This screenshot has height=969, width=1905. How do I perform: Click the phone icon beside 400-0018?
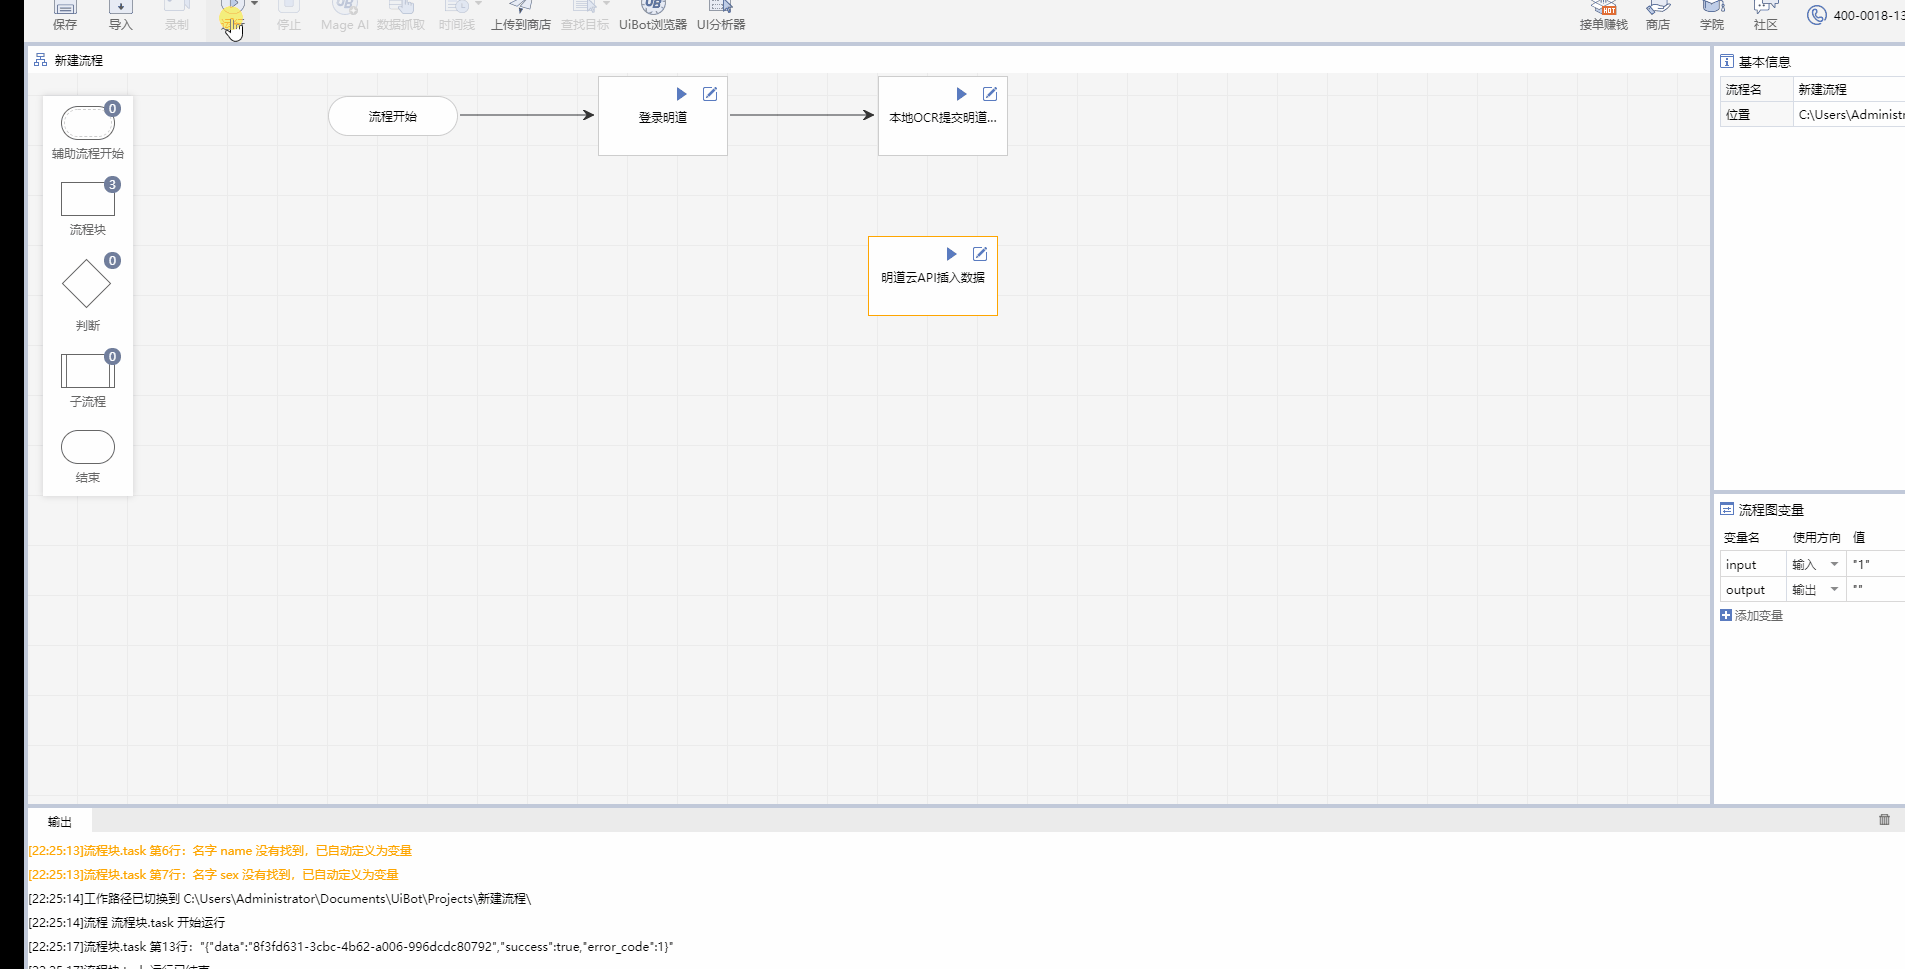tap(1817, 15)
